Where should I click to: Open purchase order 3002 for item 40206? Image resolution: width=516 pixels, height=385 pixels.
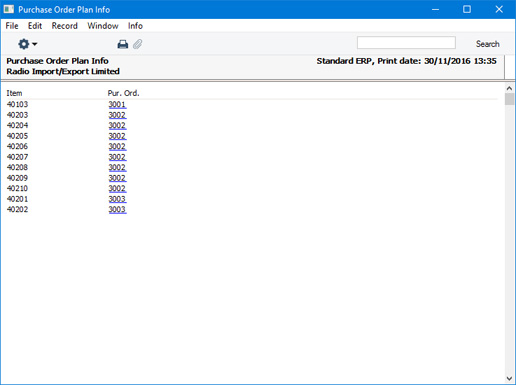click(117, 147)
